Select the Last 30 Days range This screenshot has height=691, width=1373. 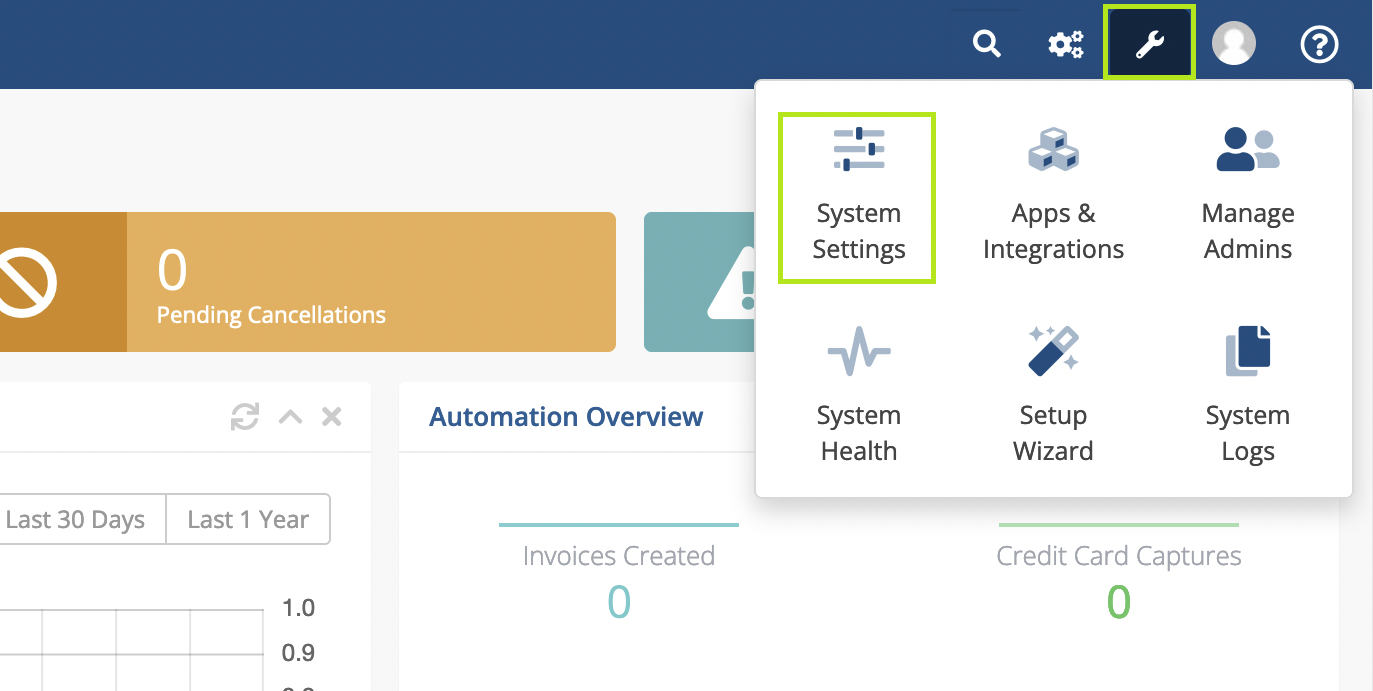(76, 520)
